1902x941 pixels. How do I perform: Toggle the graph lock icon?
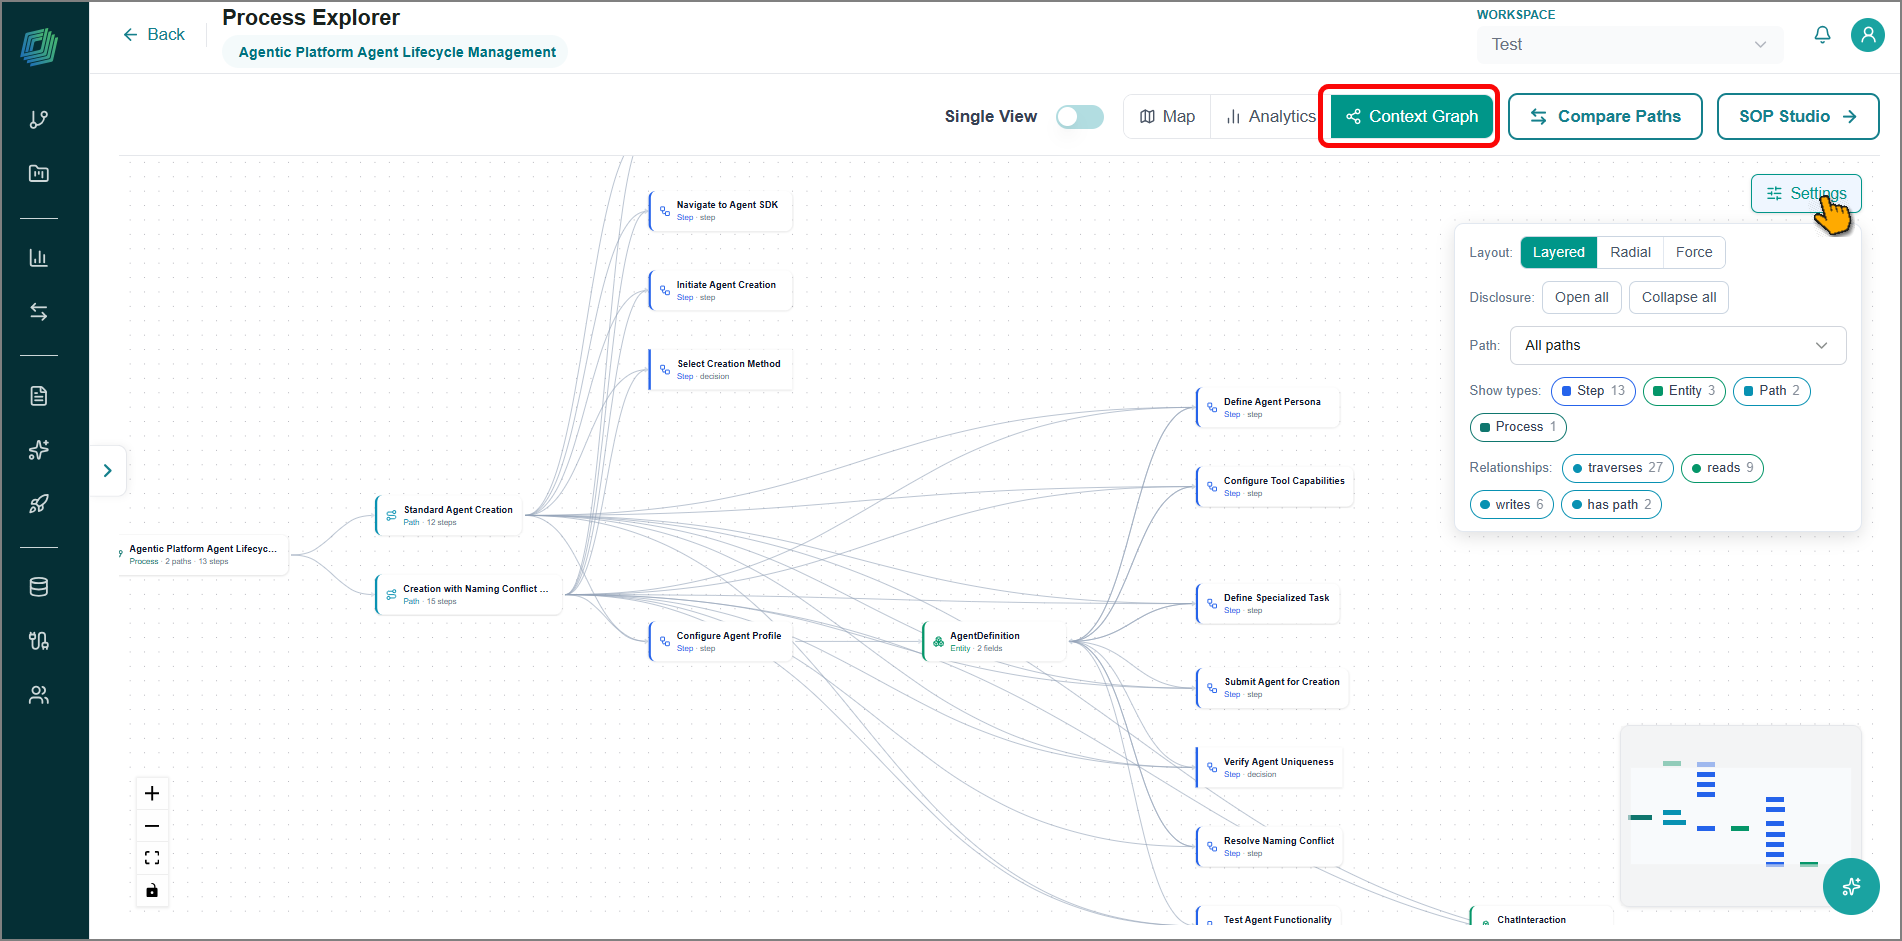click(x=152, y=890)
